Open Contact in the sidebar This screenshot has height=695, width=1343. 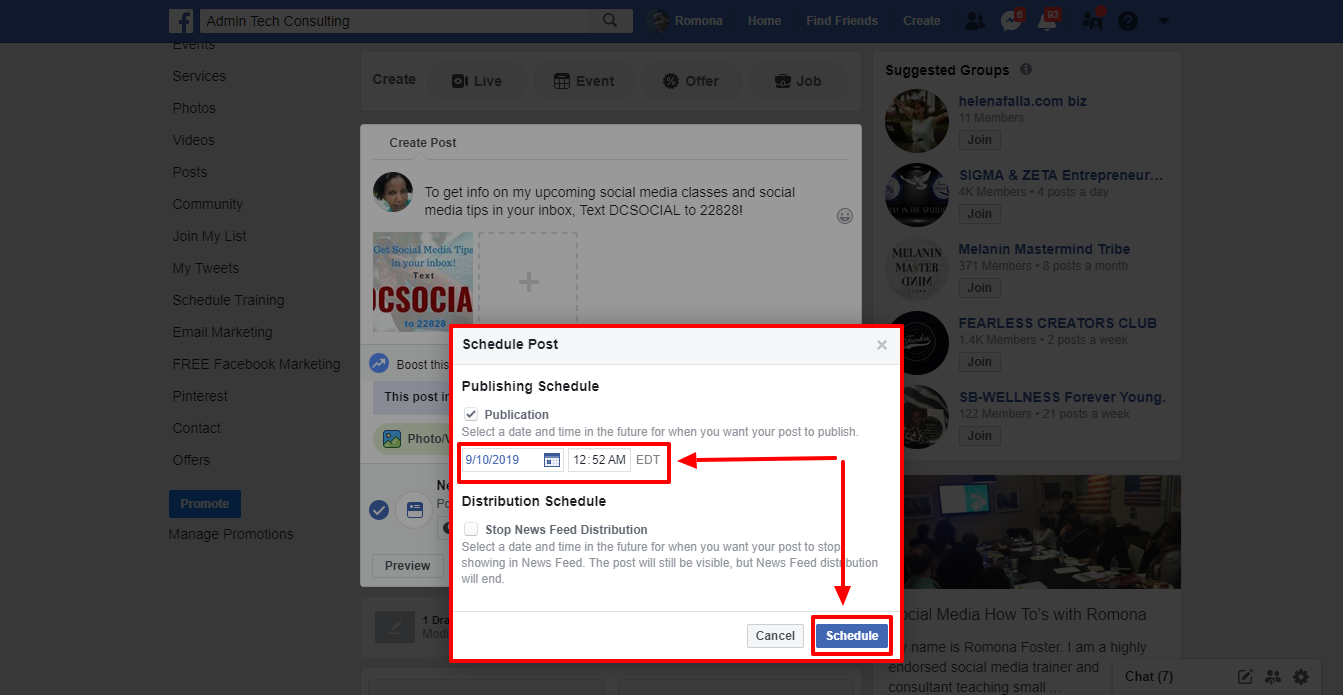point(196,428)
